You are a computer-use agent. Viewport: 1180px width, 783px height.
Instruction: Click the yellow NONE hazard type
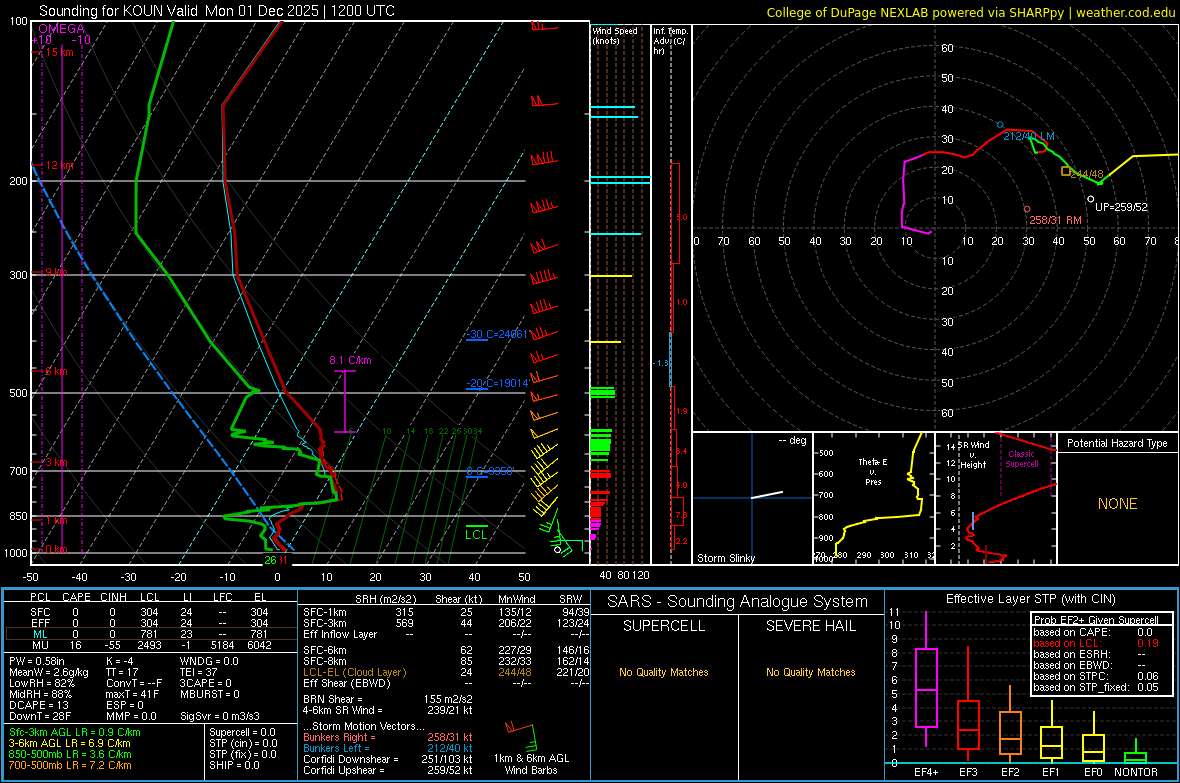(x=1117, y=504)
